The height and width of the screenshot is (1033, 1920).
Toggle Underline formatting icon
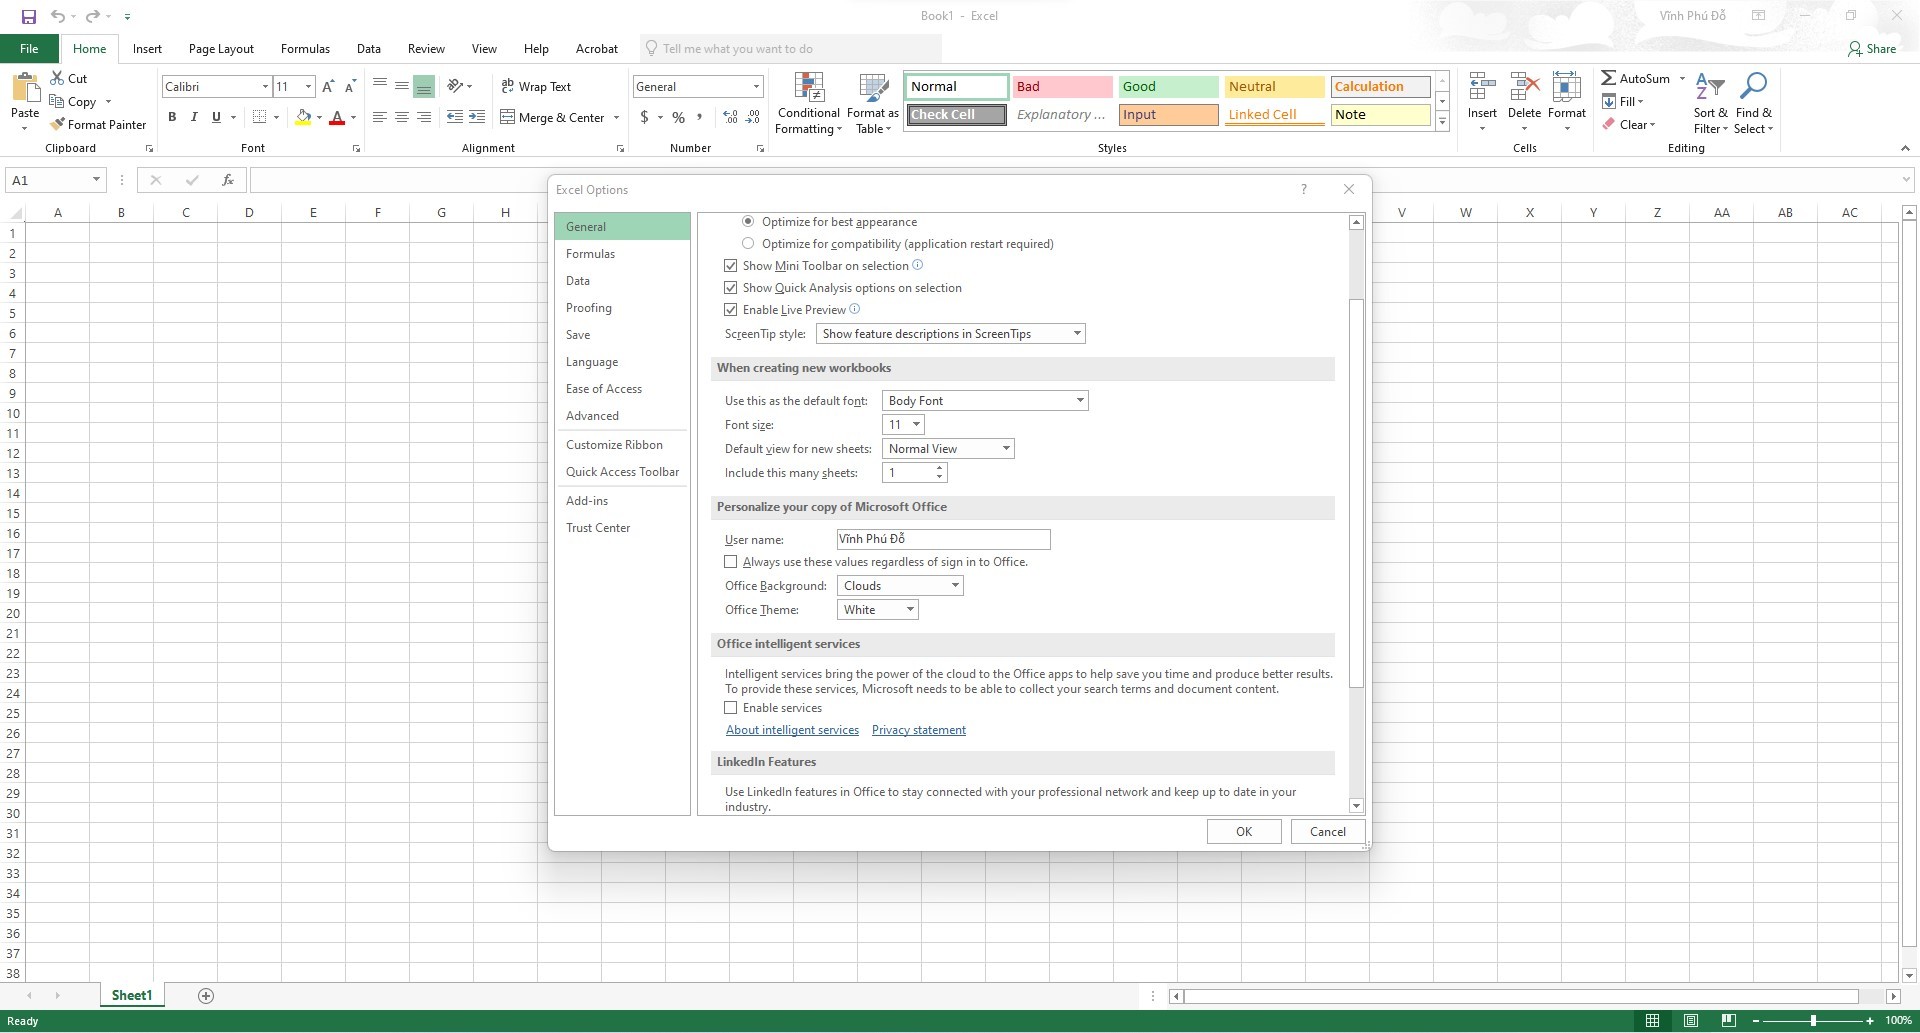(x=216, y=117)
